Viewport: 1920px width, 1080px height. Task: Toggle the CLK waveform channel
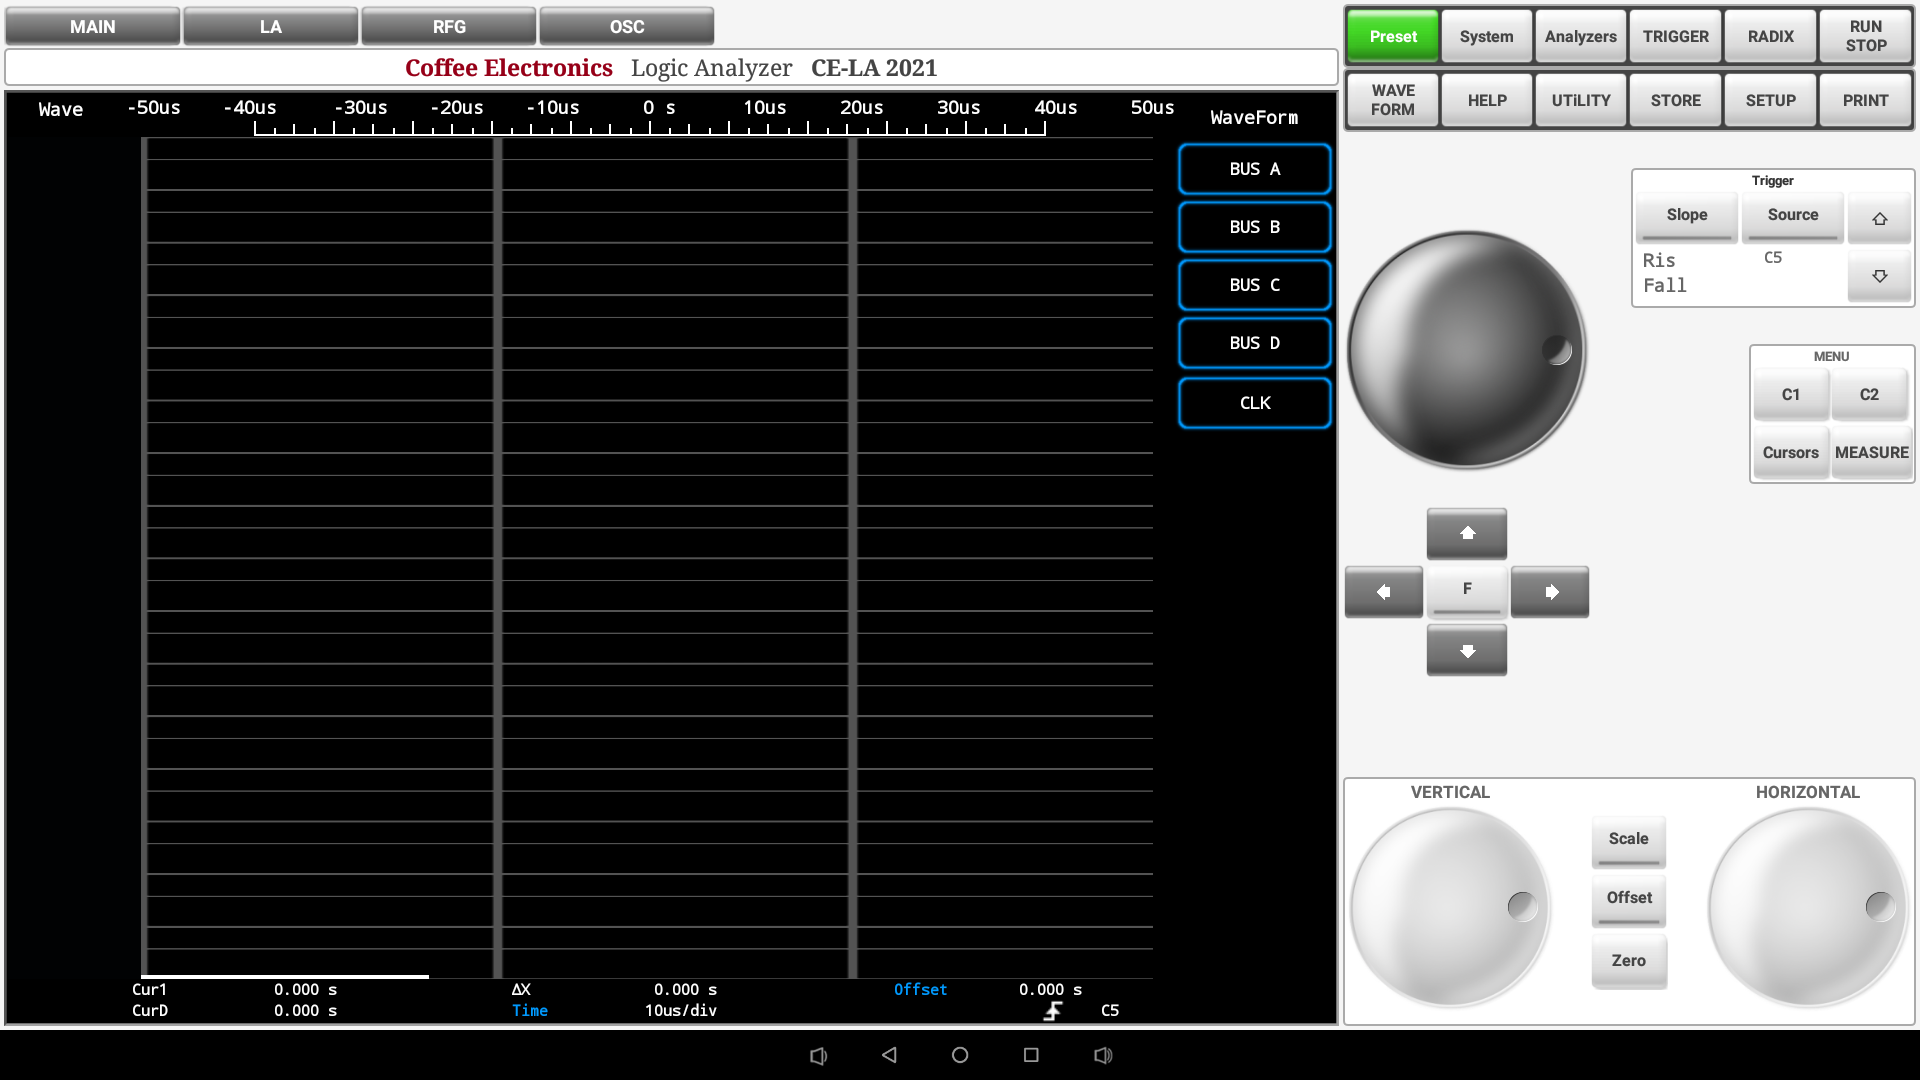(1254, 403)
